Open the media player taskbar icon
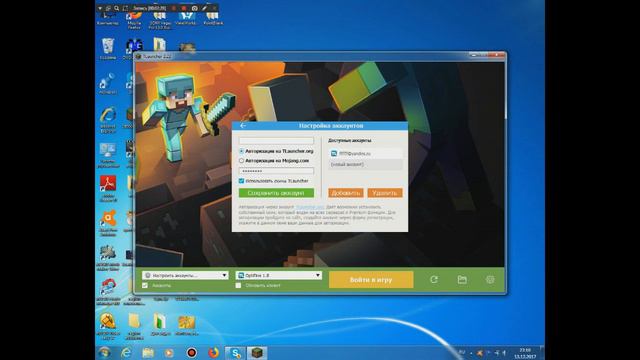The width and height of the screenshot is (640, 360). (x=169, y=353)
